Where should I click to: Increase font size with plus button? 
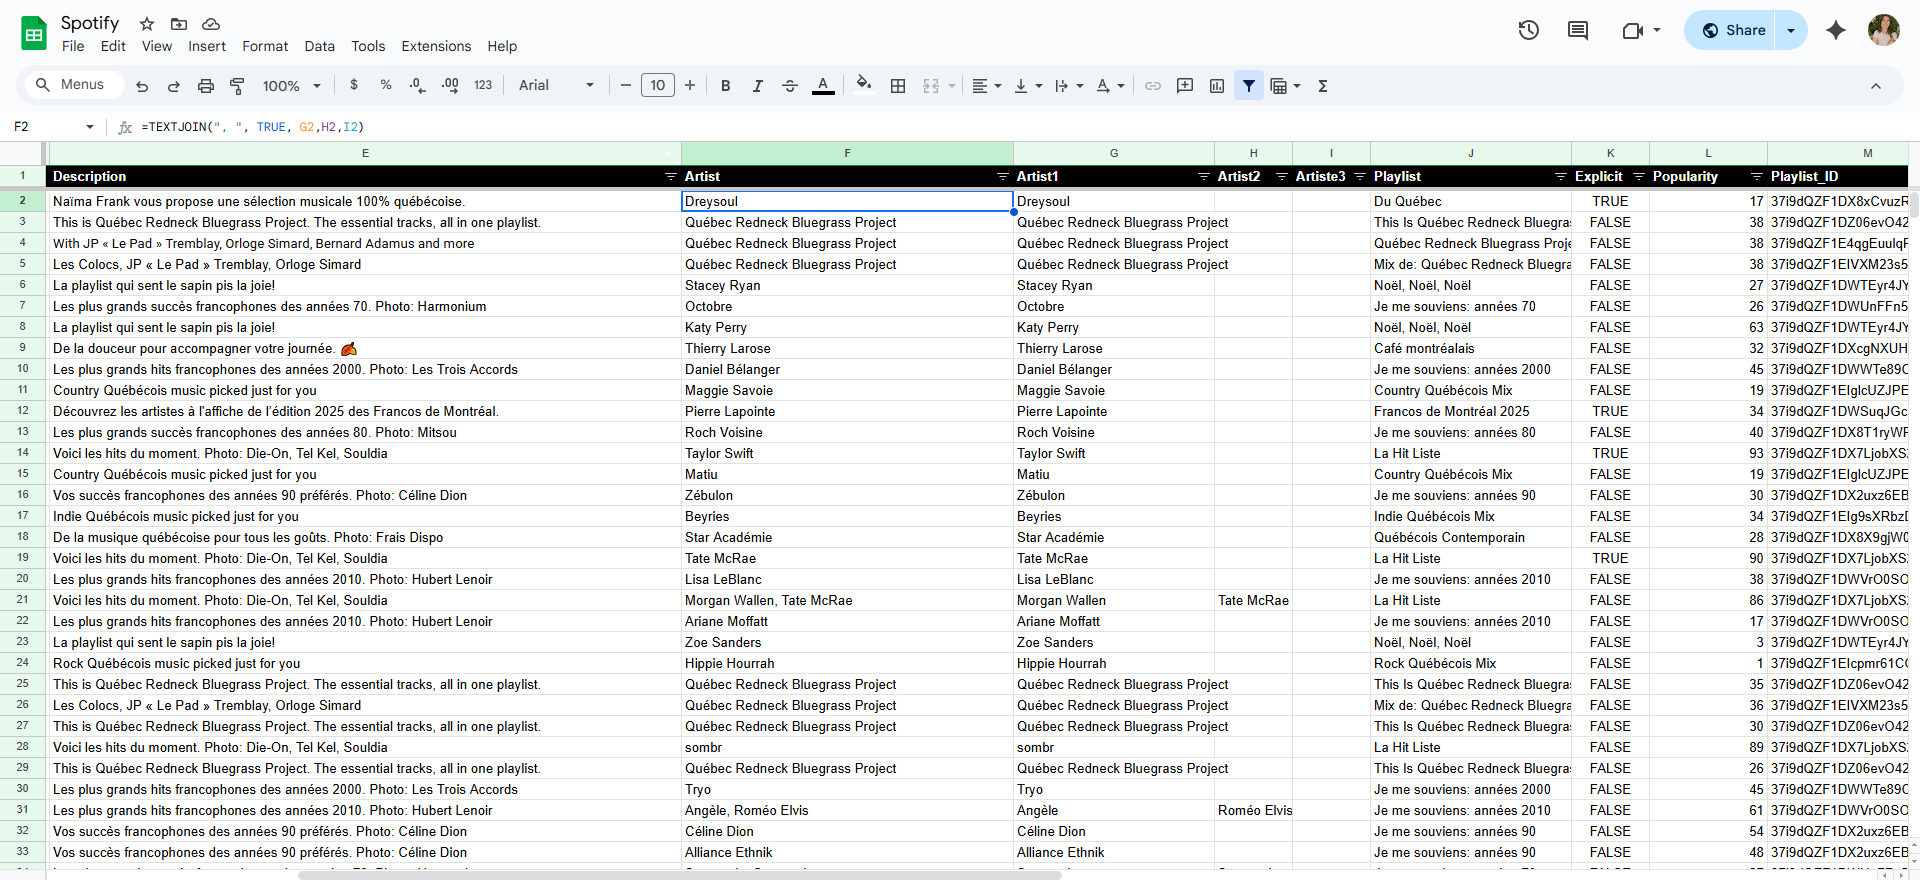690,86
